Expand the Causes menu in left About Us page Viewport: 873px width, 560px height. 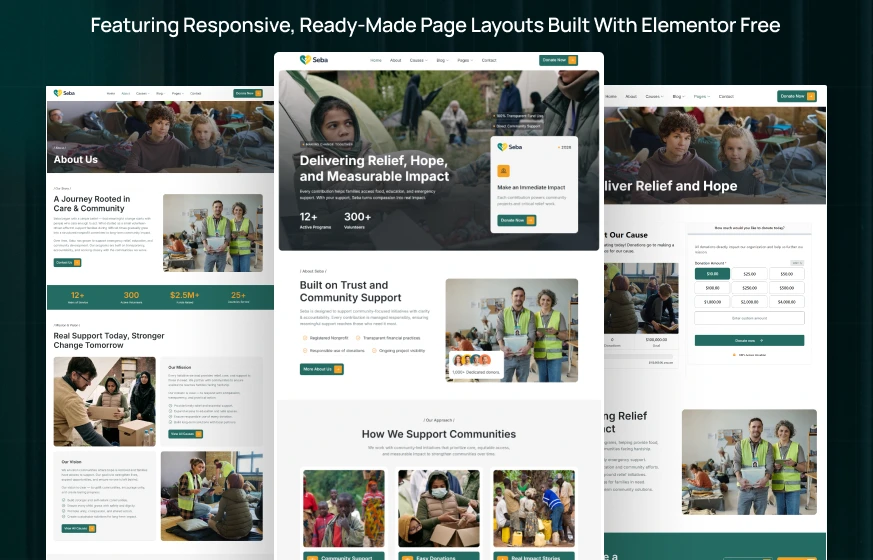click(143, 94)
